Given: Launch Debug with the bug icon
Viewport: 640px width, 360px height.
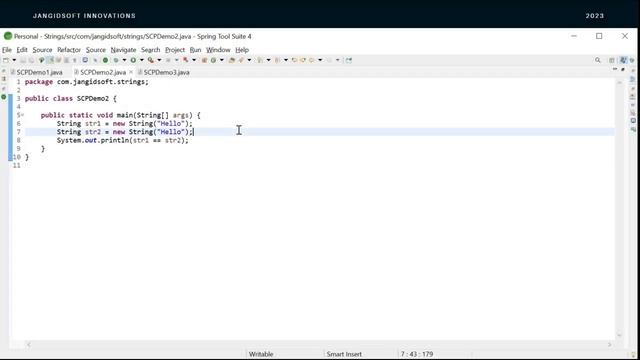Looking at the screenshot, I should click(116, 60).
